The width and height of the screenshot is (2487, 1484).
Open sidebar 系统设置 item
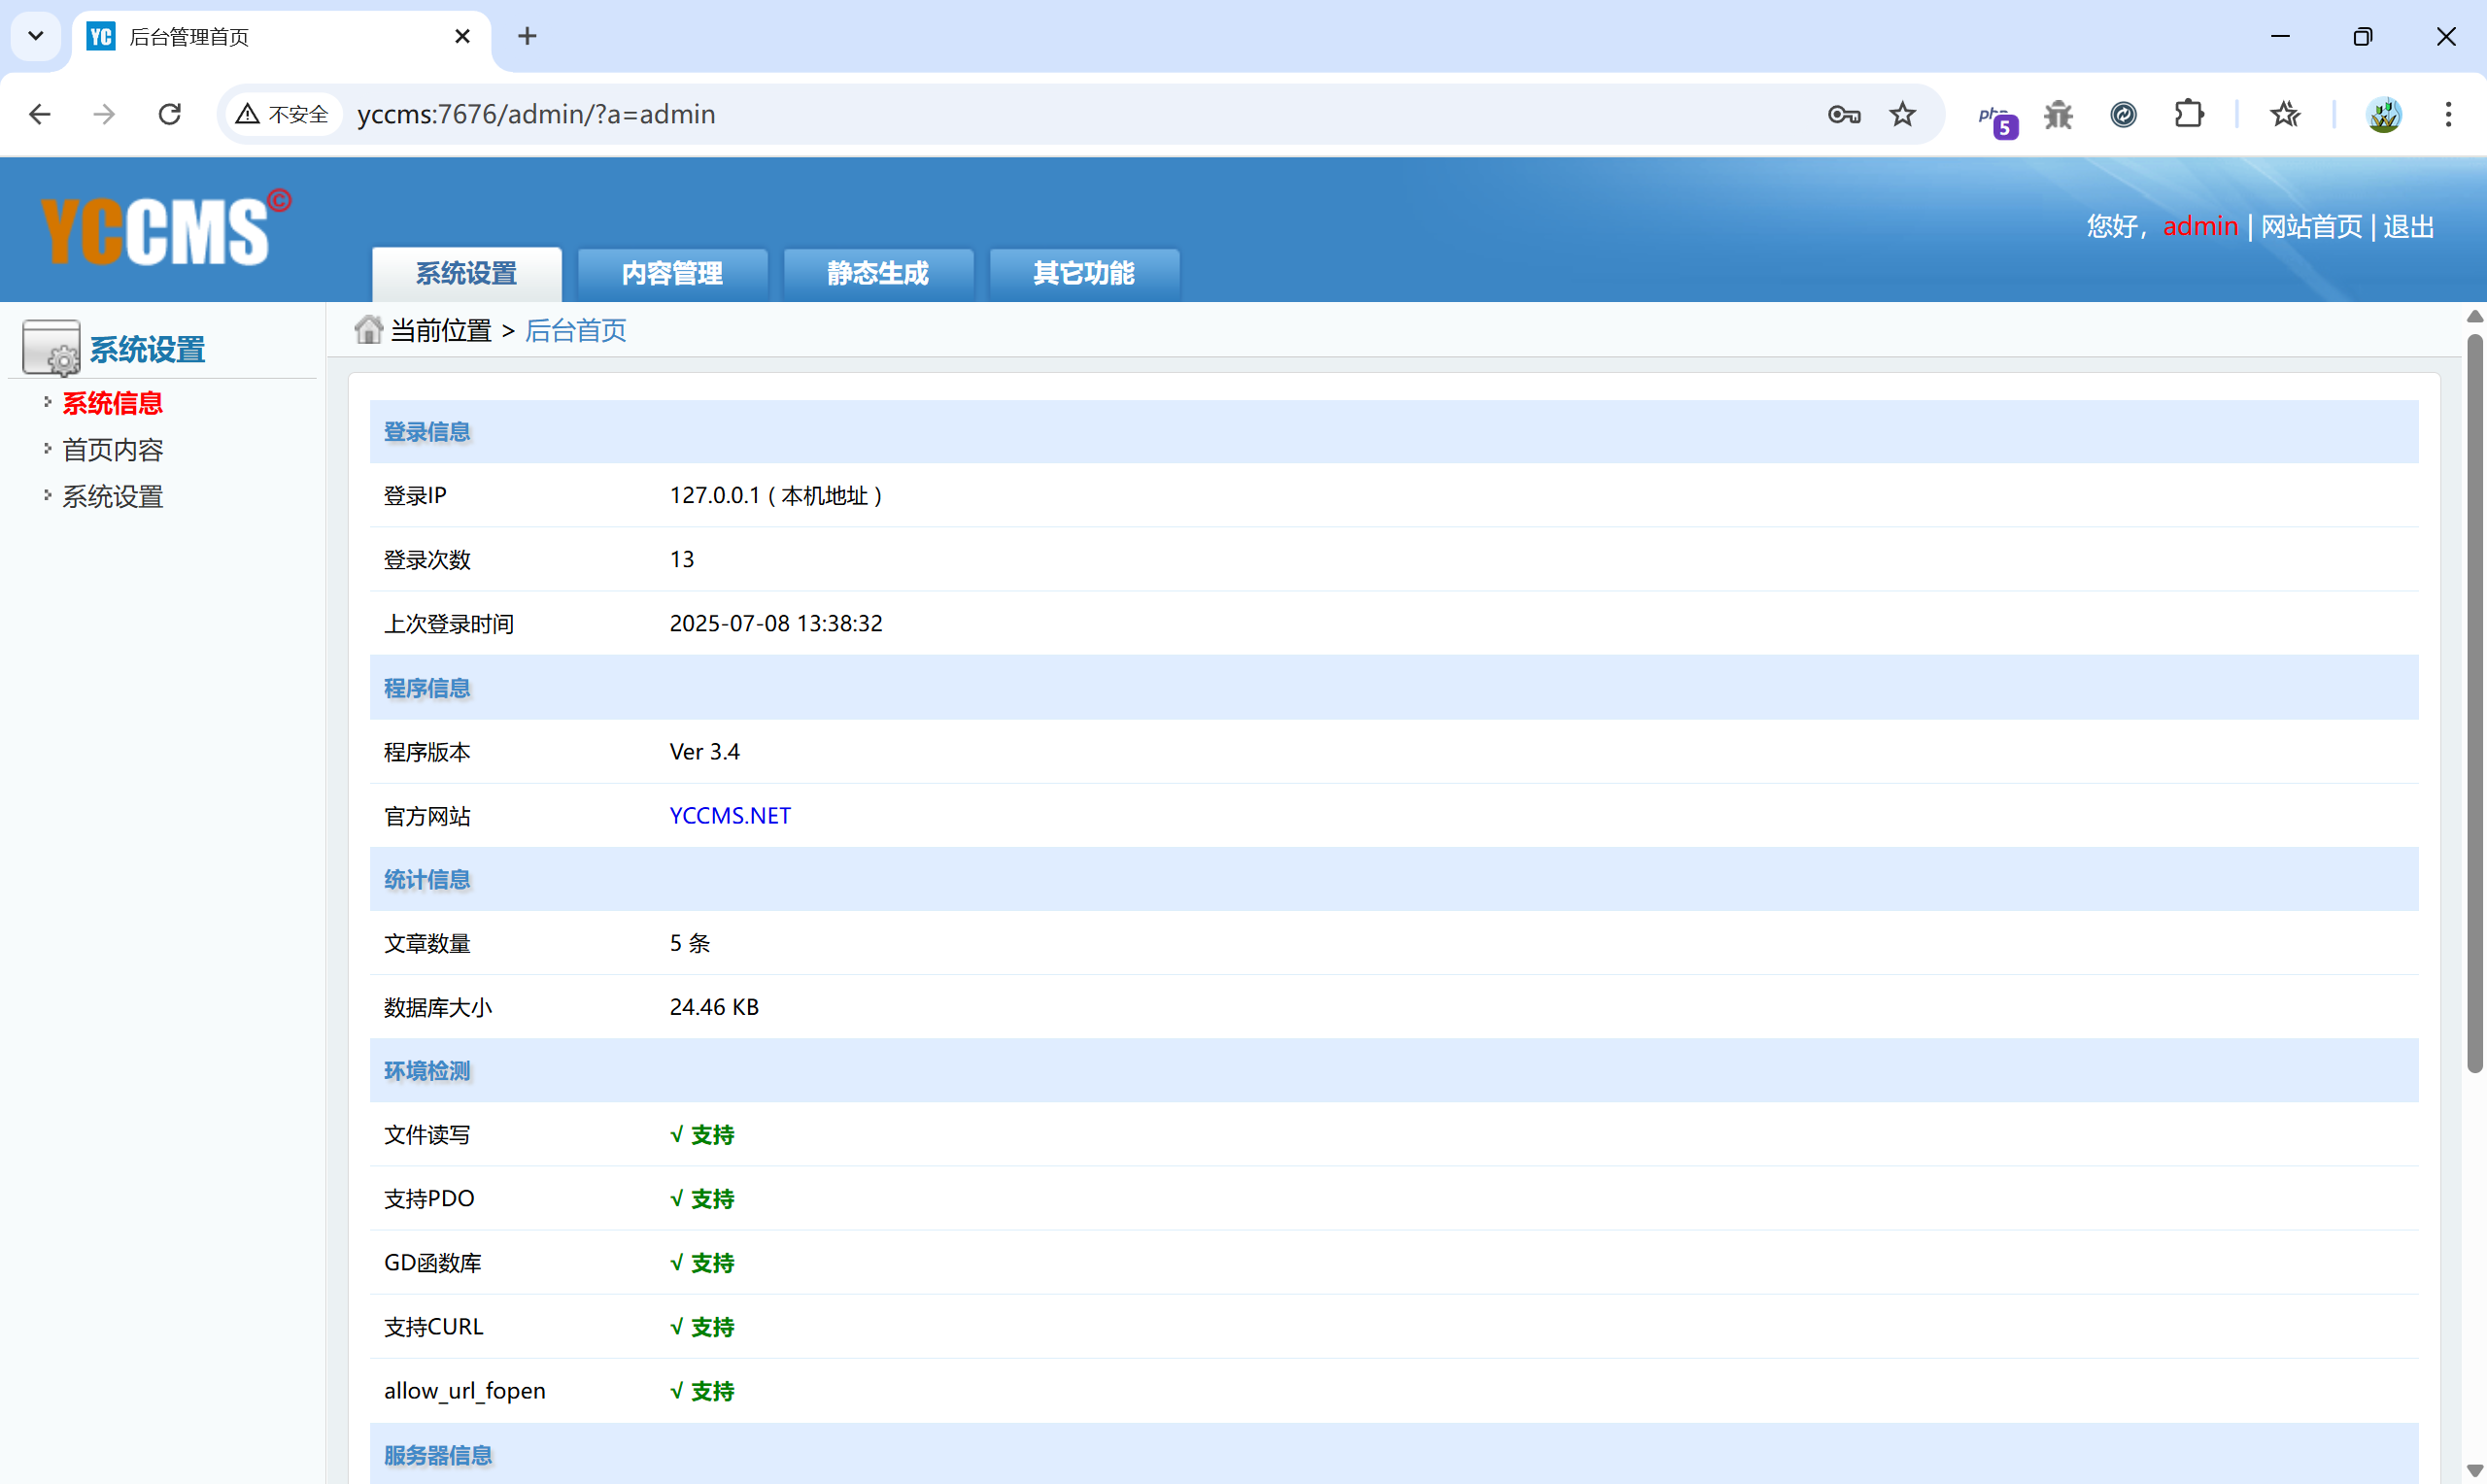tap(112, 496)
